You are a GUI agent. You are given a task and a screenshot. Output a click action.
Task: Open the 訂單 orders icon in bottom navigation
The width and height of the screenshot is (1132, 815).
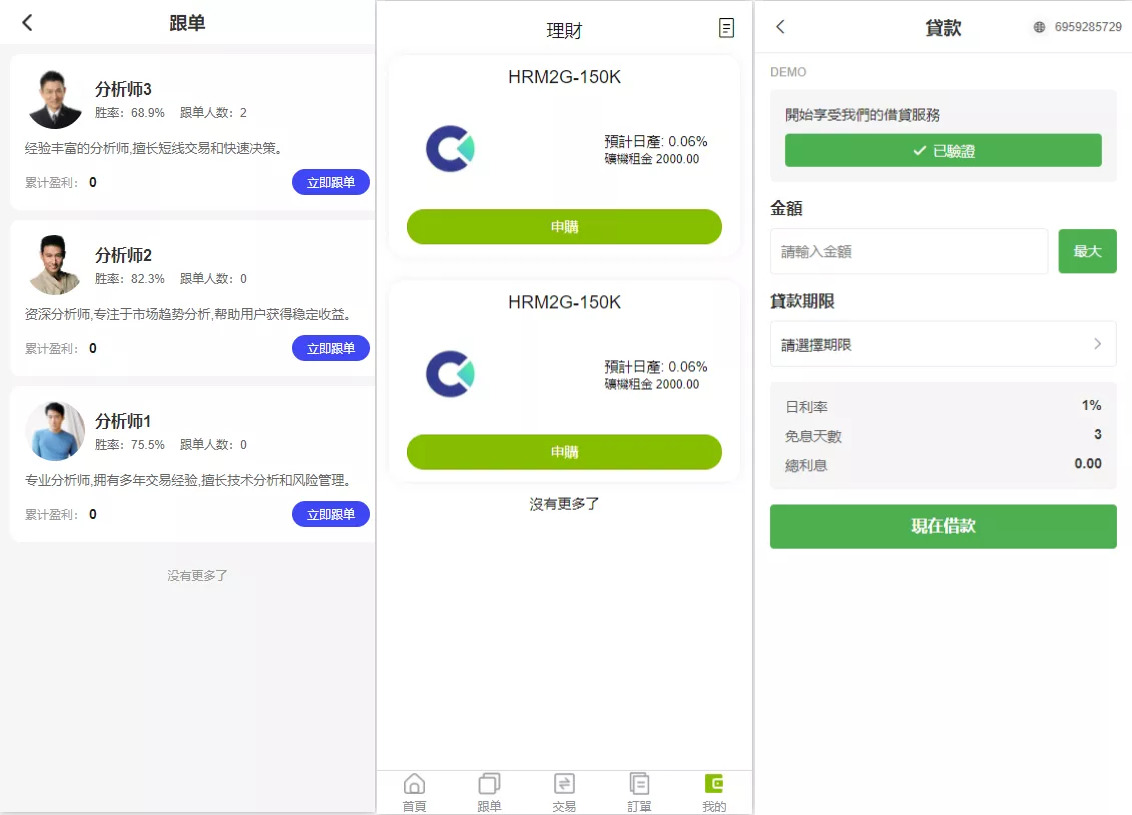(639, 791)
